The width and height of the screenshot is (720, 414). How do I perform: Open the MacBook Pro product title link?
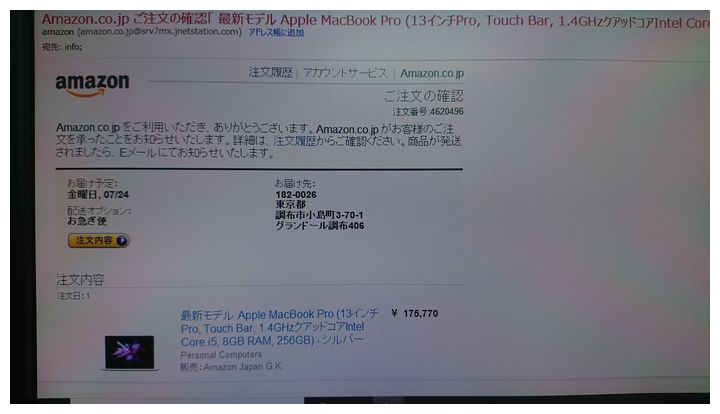[279, 328]
